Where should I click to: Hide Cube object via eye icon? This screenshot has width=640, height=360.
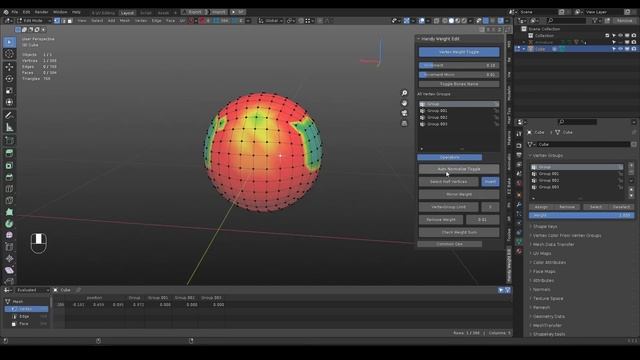pyautogui.click(x=620, y=49)
